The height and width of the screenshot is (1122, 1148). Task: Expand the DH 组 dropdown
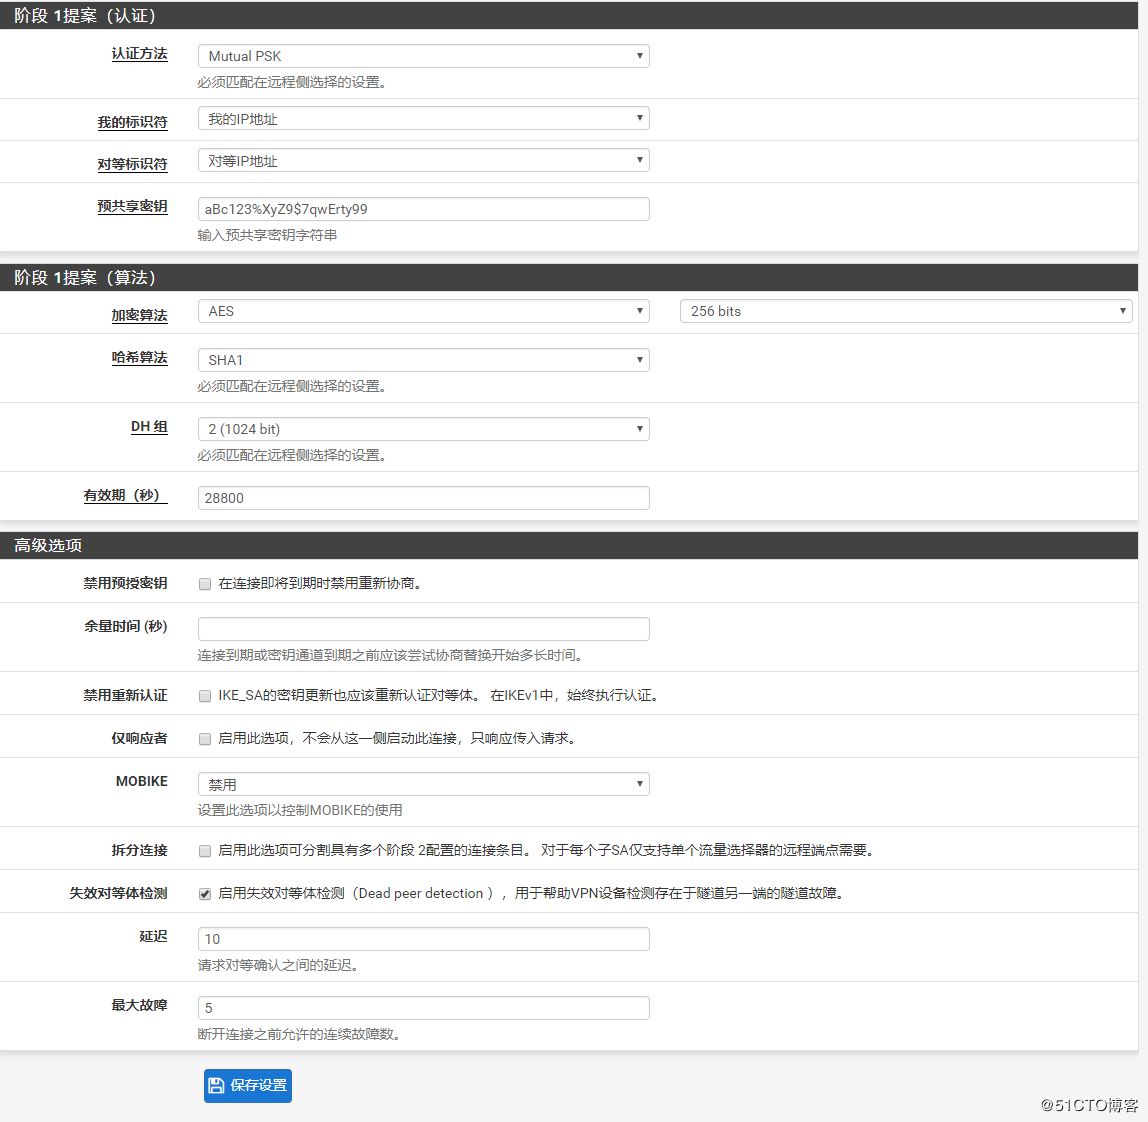pyautogui.click(x=423, y=429)
